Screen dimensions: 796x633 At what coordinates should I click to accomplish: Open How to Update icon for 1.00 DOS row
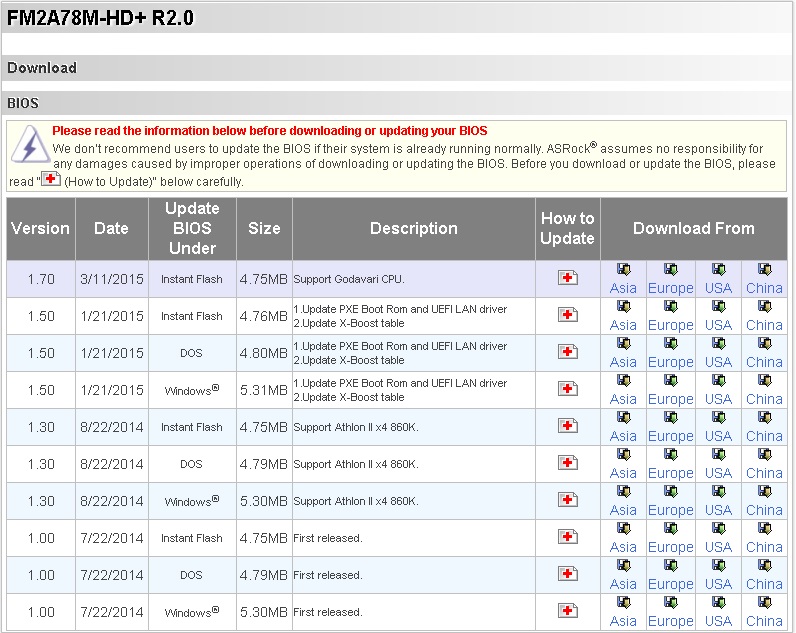pyautogui.click(x=568, y=574)
